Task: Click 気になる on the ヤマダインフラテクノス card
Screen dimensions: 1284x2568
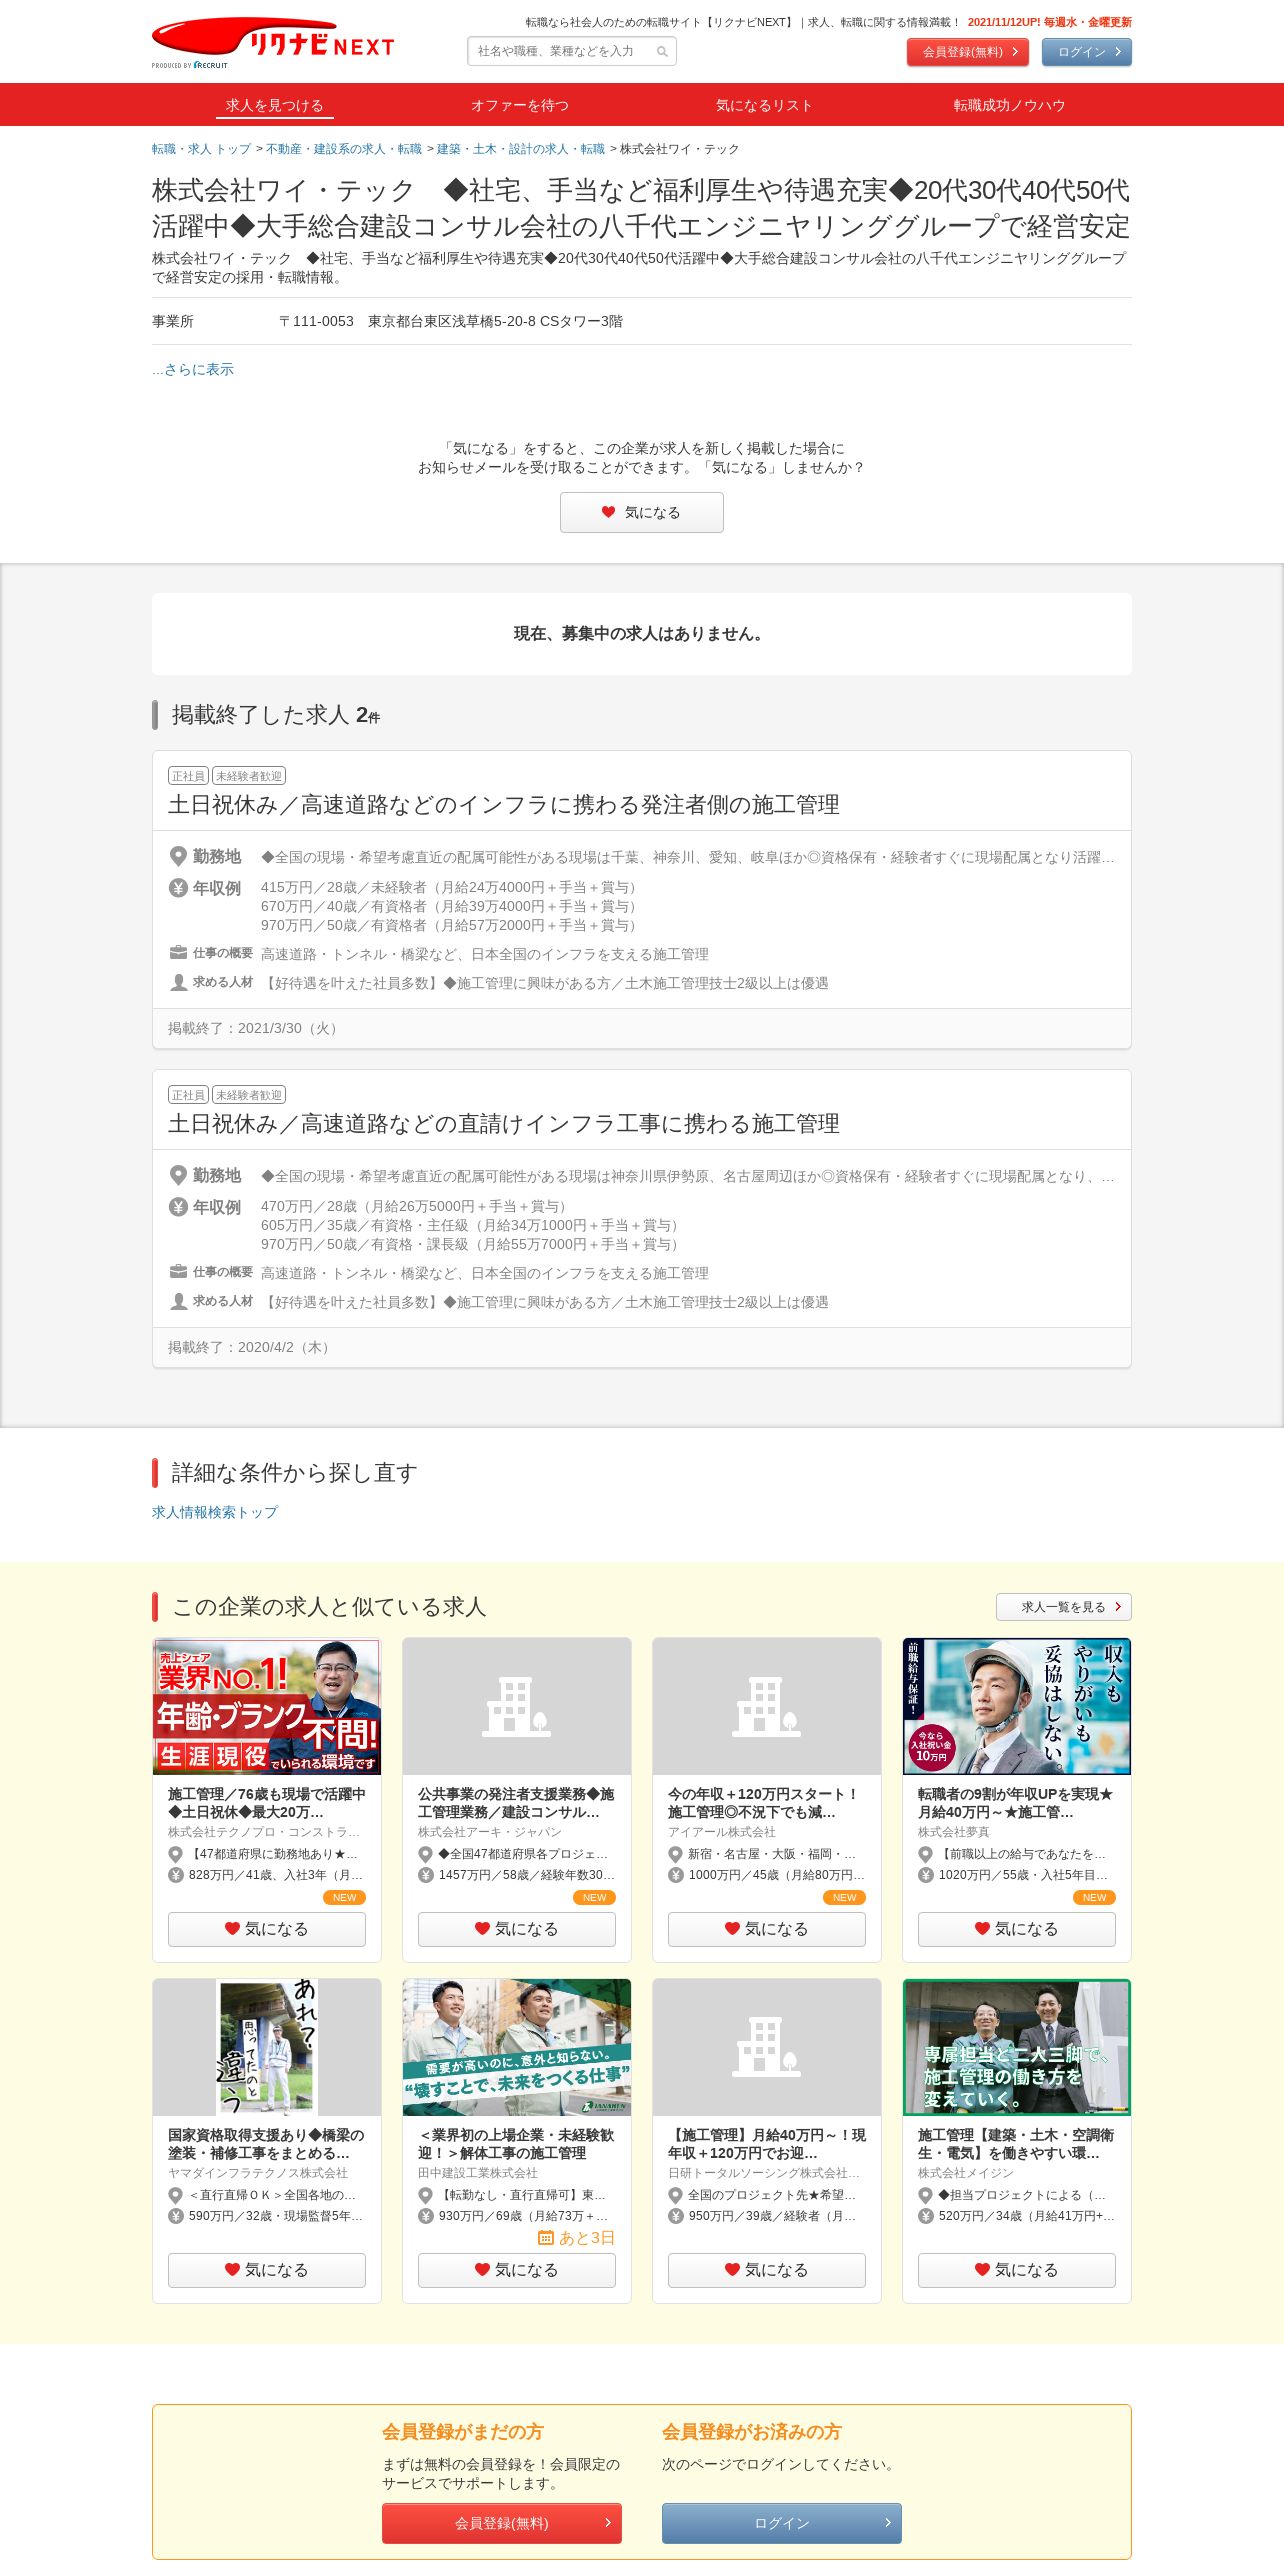Action: point(267,2270)
